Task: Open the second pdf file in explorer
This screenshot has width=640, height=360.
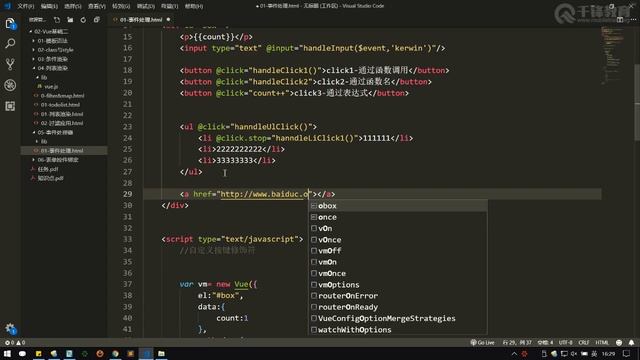Action: [x=50, y=178]
